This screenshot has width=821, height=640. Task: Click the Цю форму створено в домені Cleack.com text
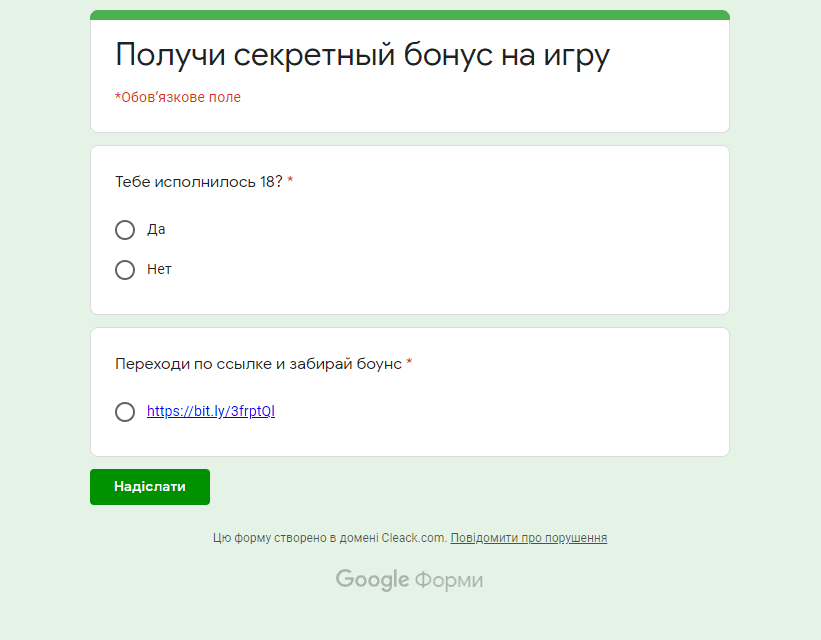[x=330, y=538]
